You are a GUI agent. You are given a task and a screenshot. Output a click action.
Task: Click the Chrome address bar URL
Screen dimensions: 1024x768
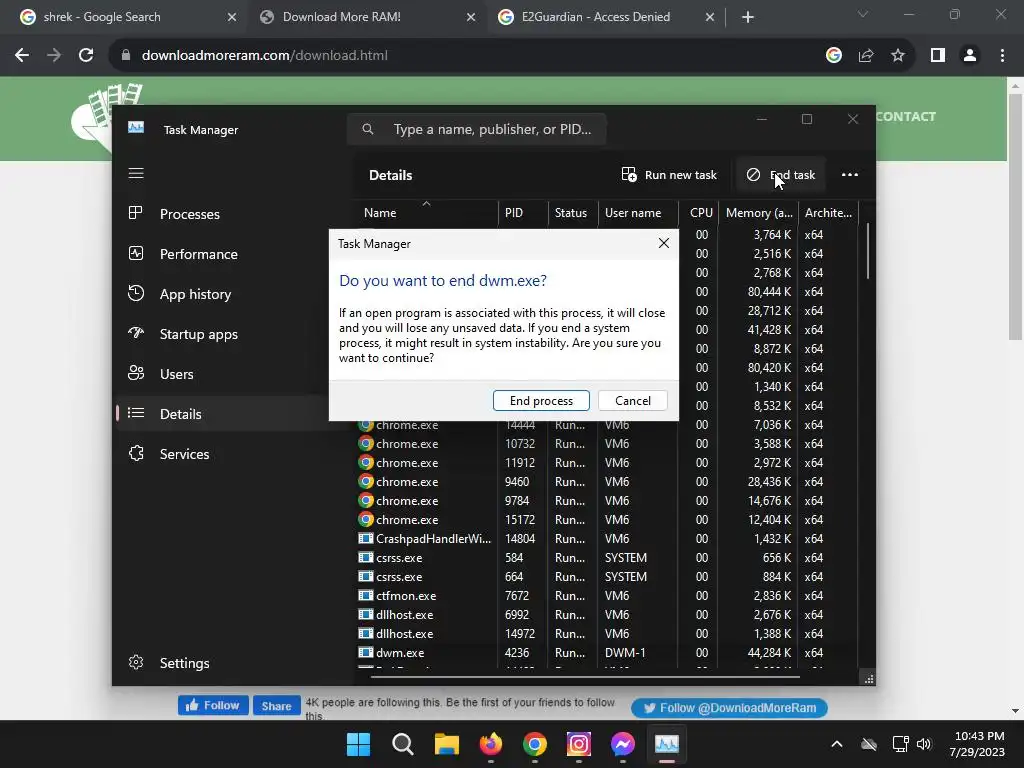pyautogui.click(x=264, y=56)
